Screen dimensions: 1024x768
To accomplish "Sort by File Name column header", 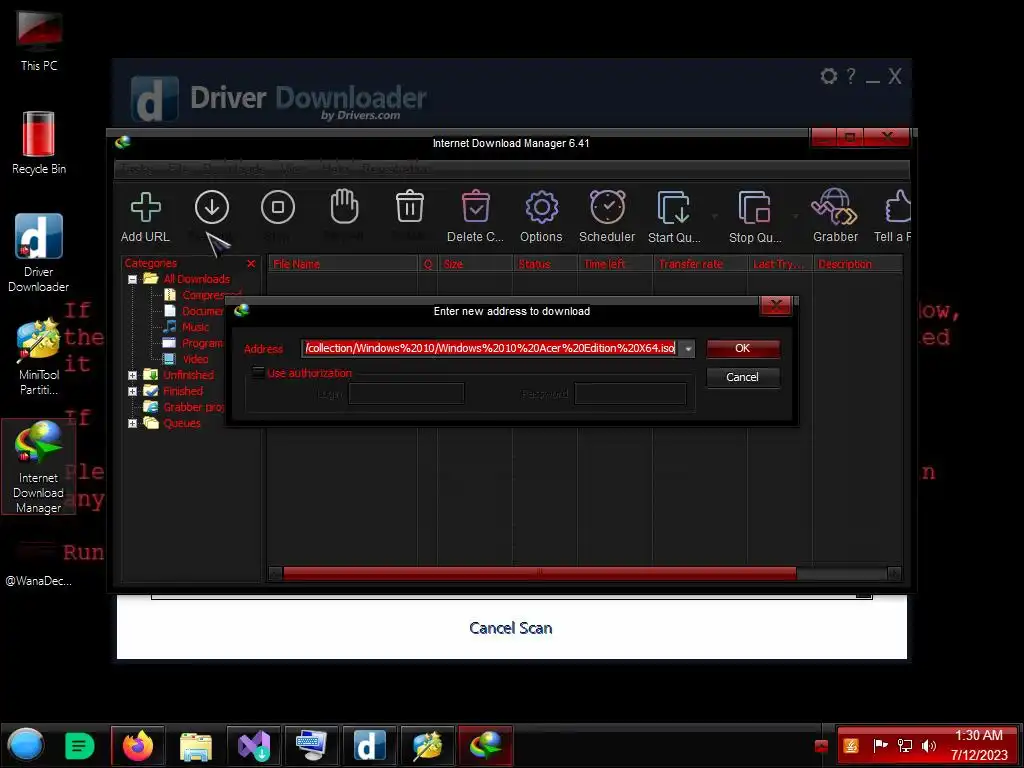I will click(343, 264).
